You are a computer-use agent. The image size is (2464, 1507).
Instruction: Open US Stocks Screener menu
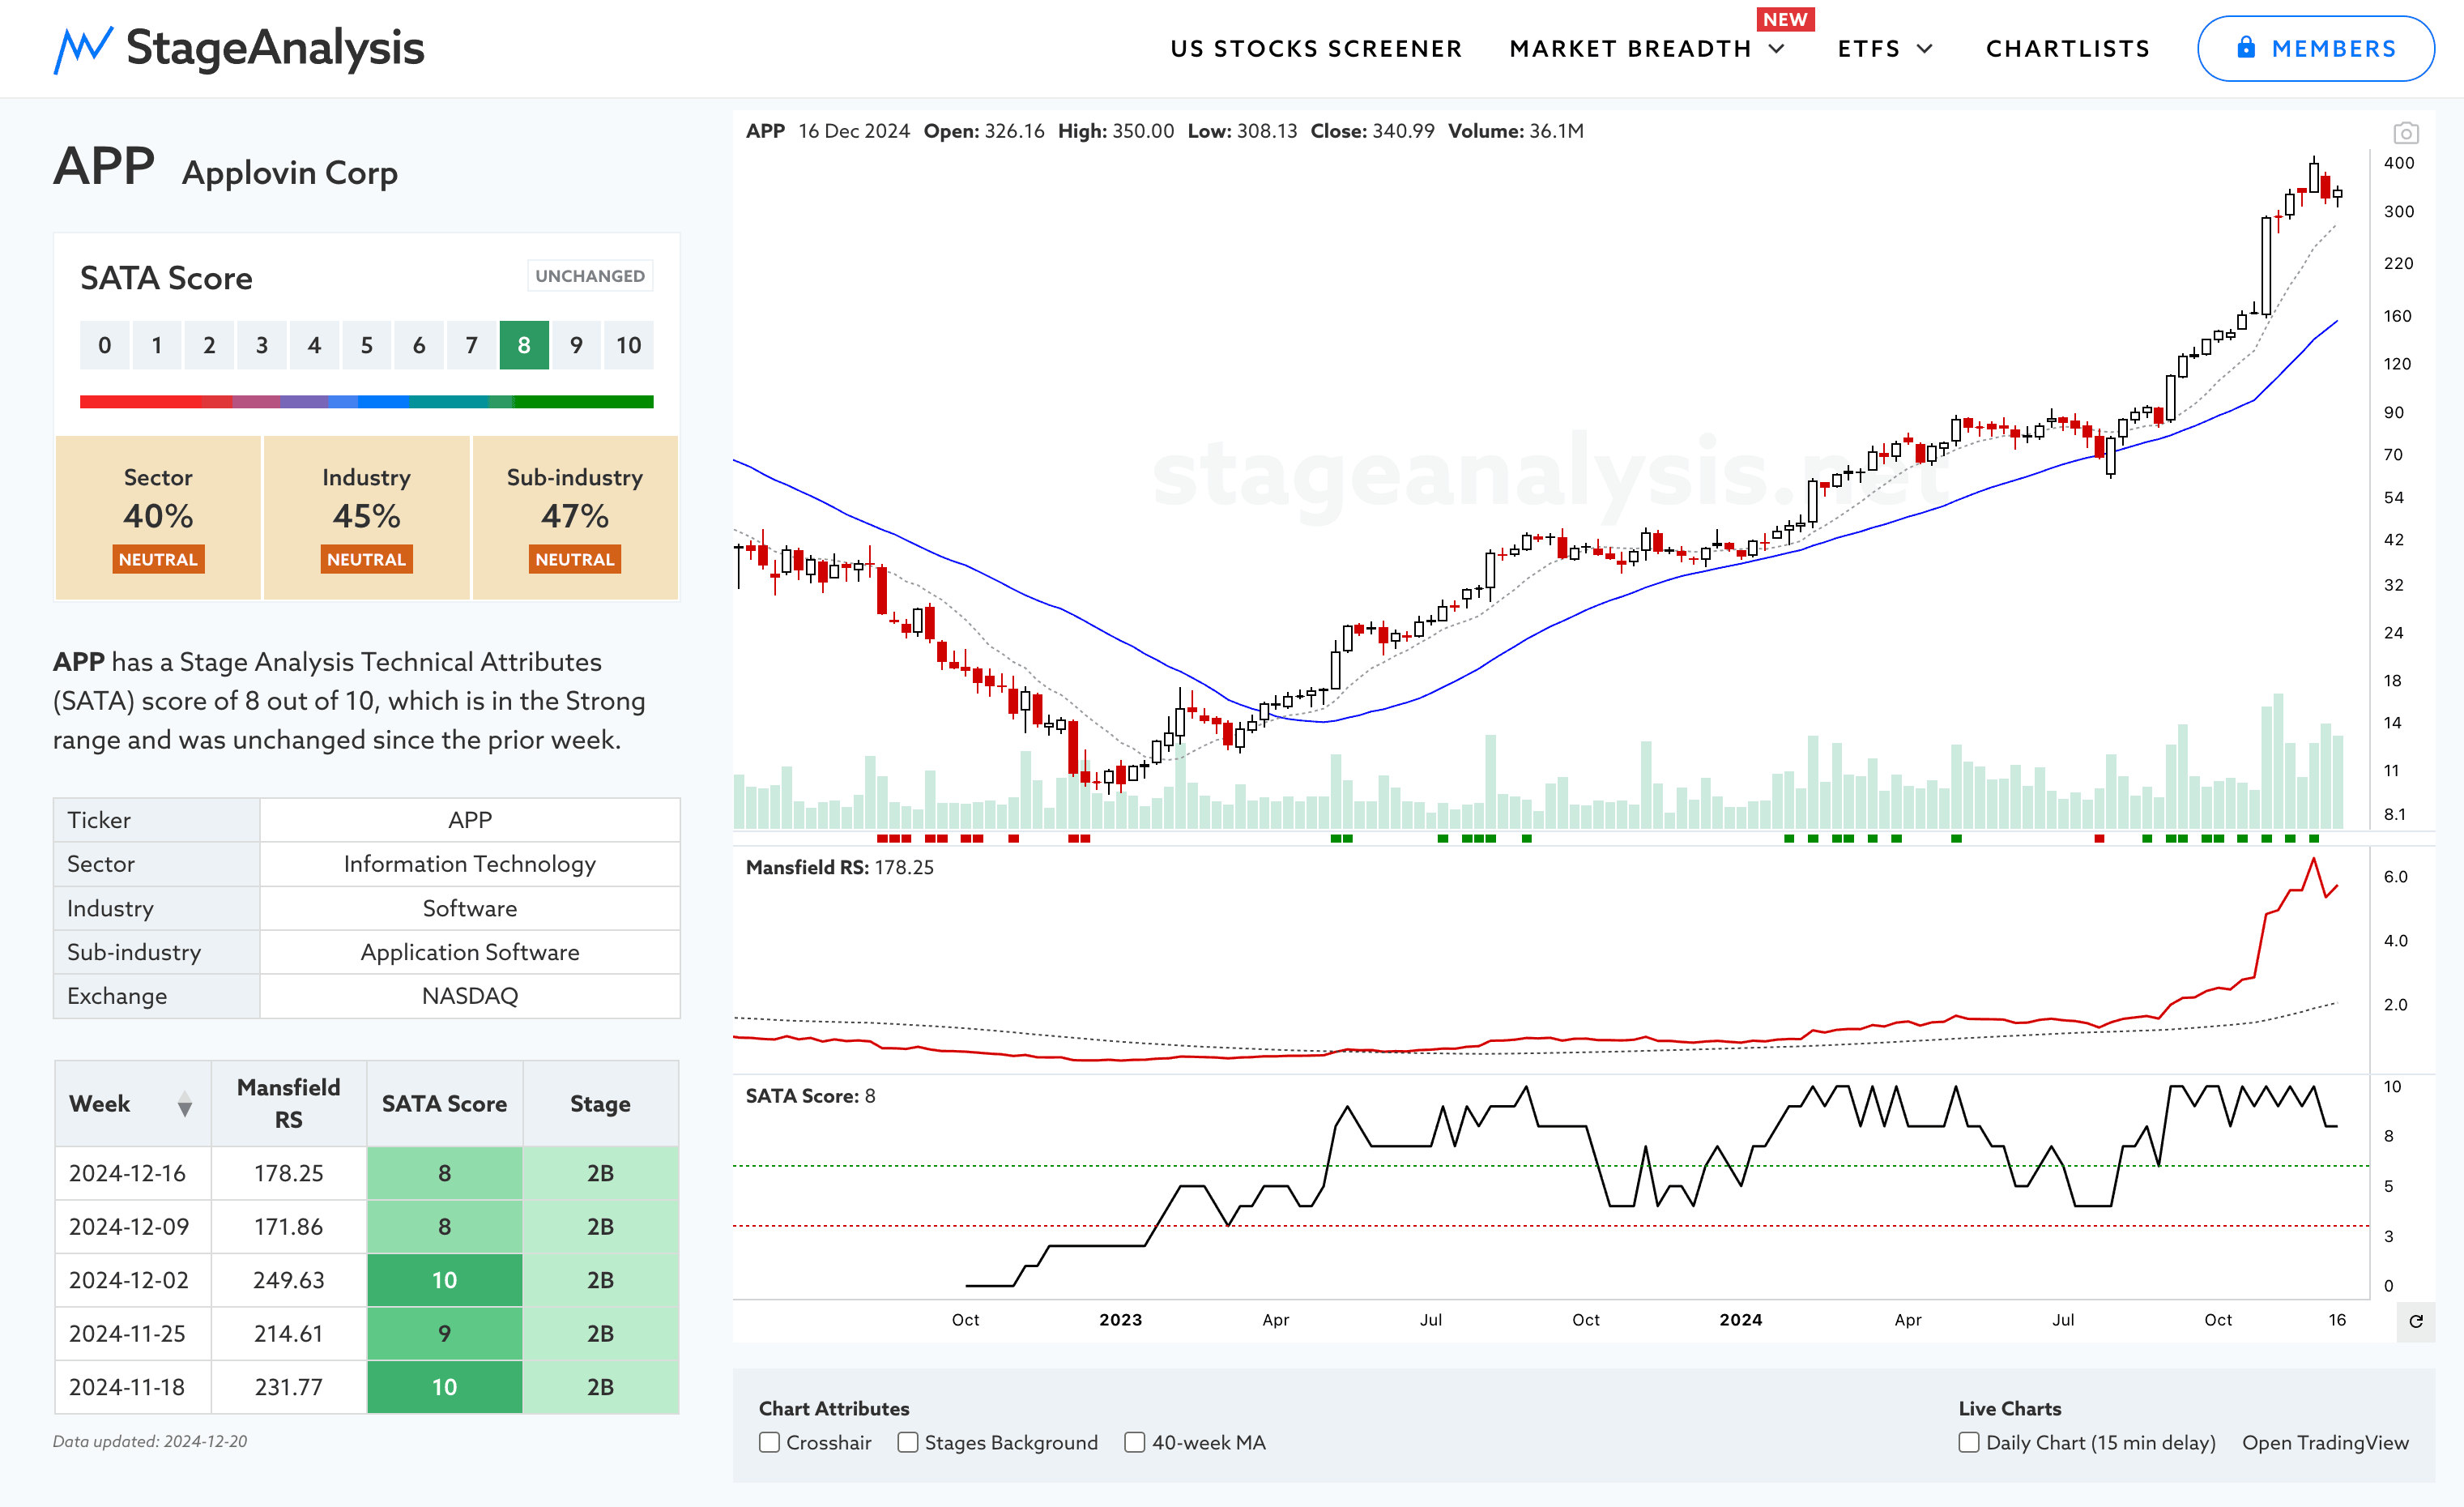1316,49
